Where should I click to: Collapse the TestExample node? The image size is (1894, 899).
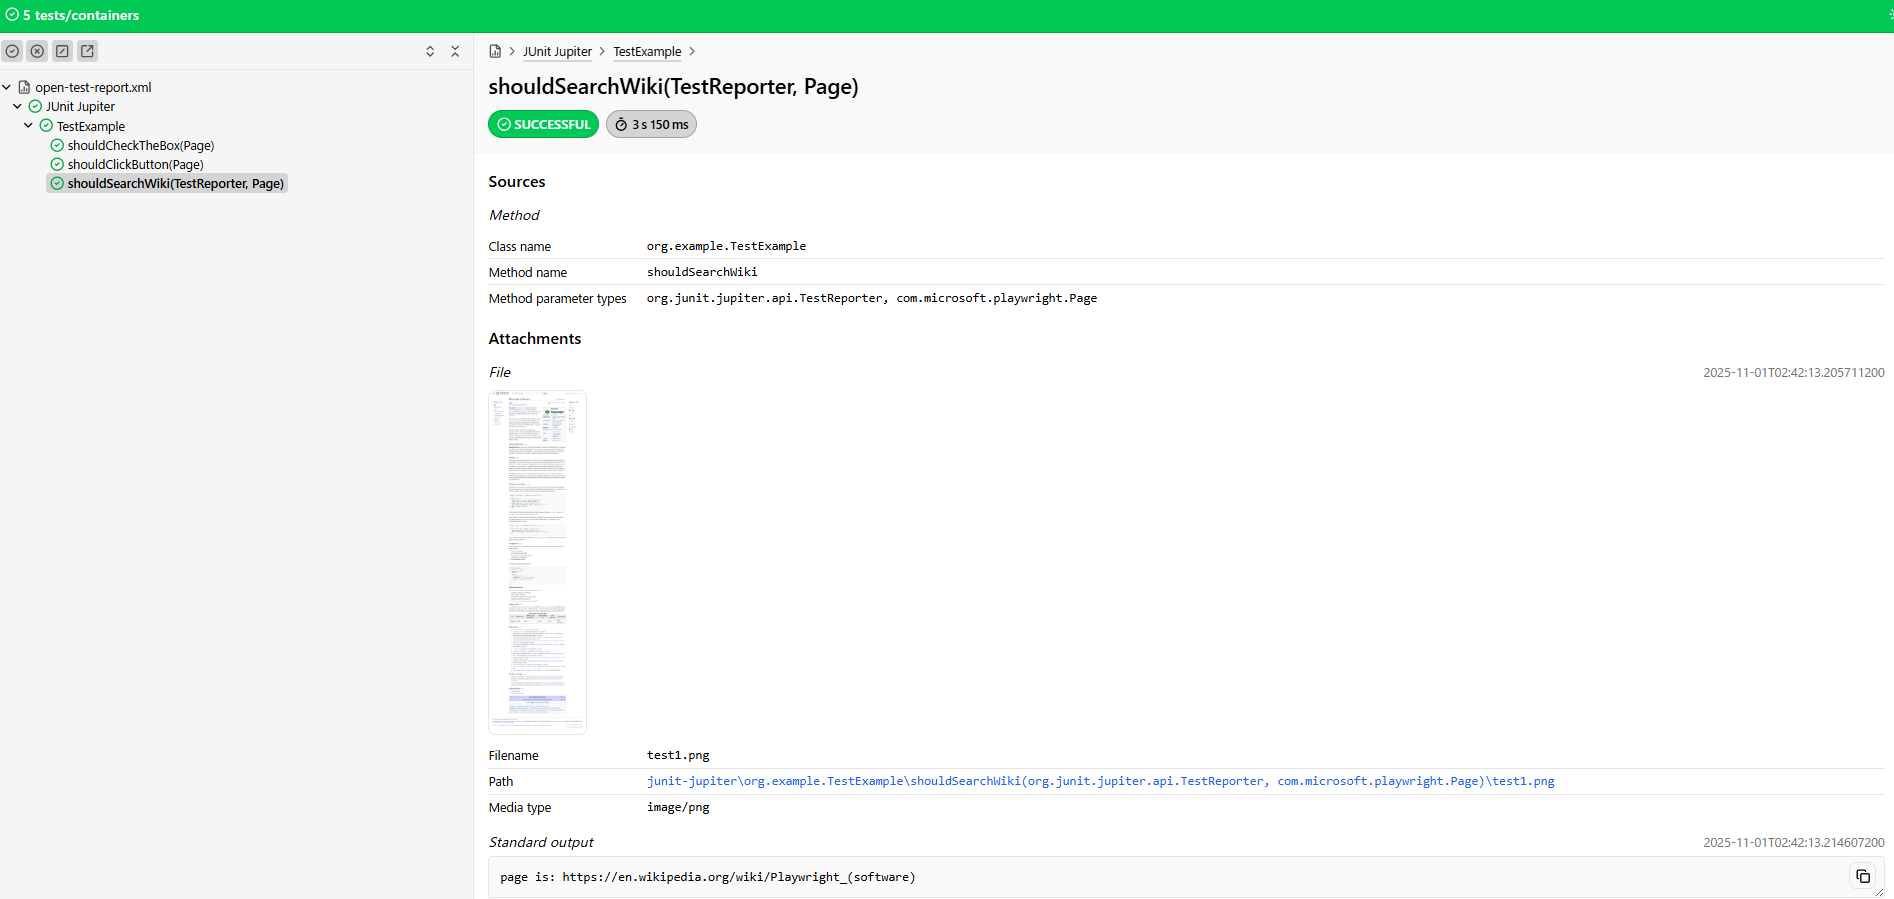pos(28,126)
